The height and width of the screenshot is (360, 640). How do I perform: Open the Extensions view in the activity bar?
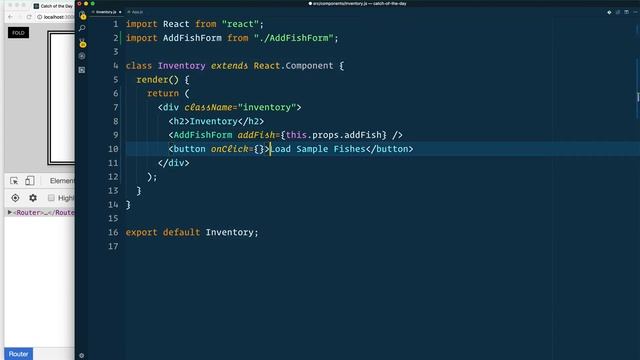[82, 70]
